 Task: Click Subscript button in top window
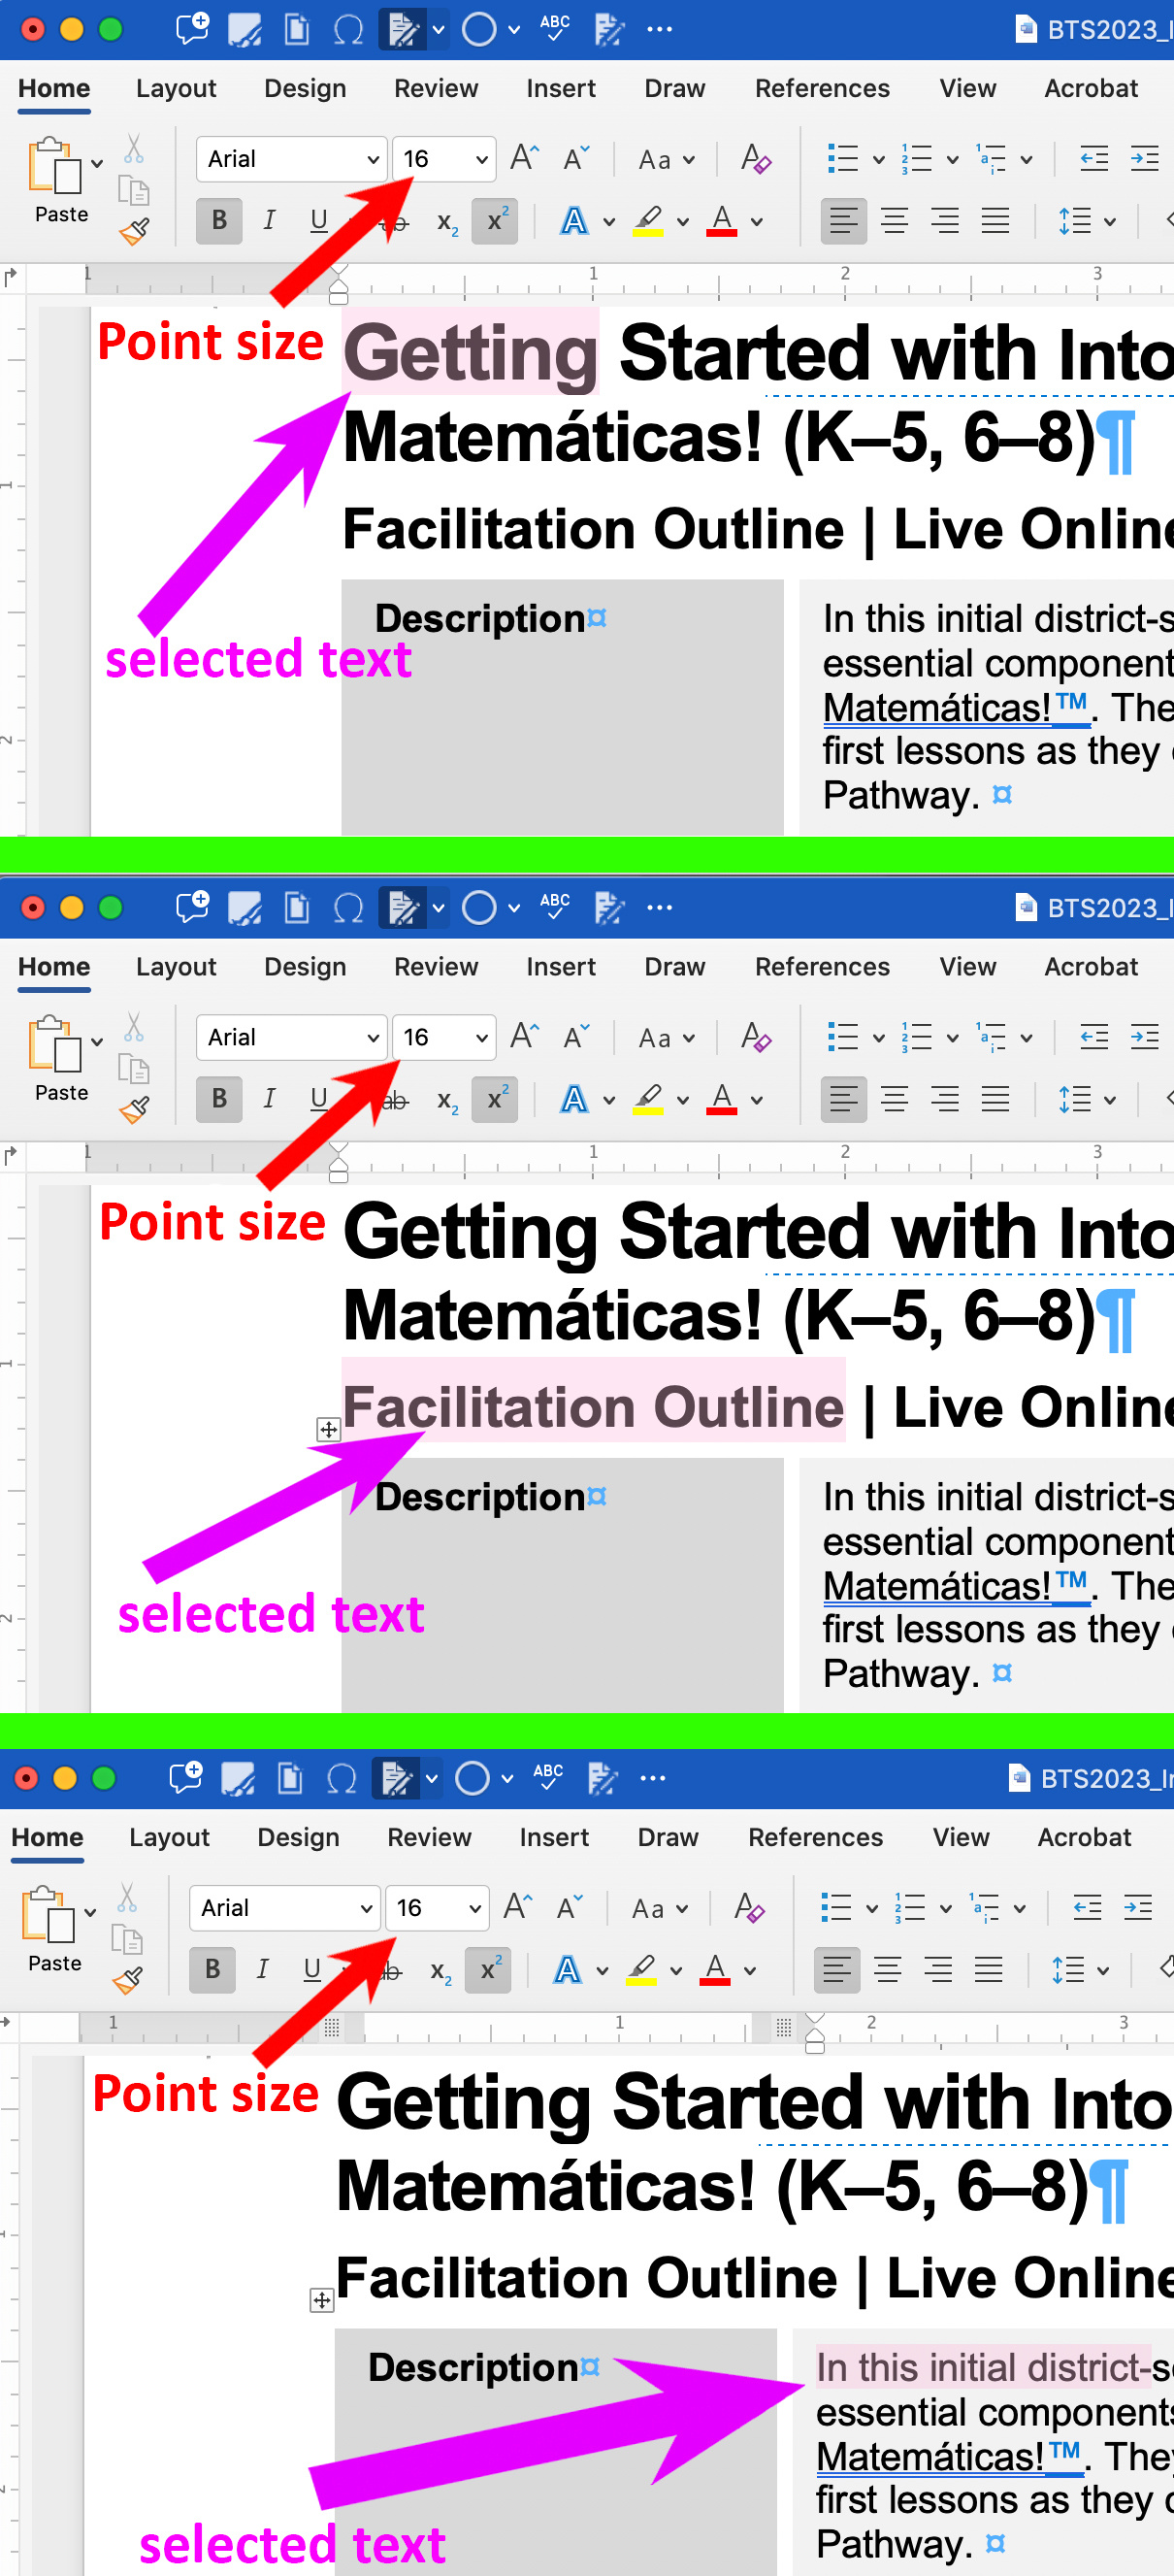447,222
